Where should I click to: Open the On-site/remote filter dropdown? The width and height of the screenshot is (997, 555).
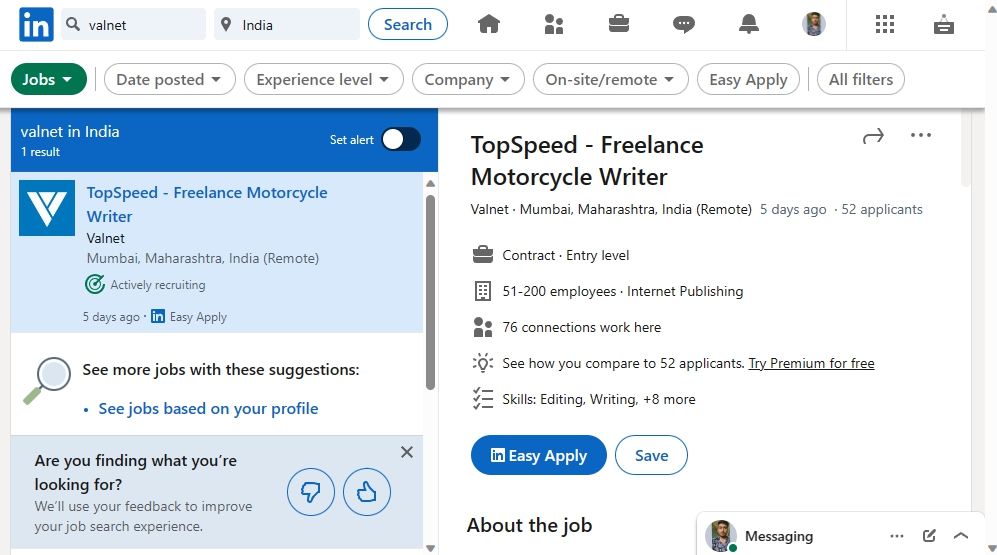click(610, 80)
